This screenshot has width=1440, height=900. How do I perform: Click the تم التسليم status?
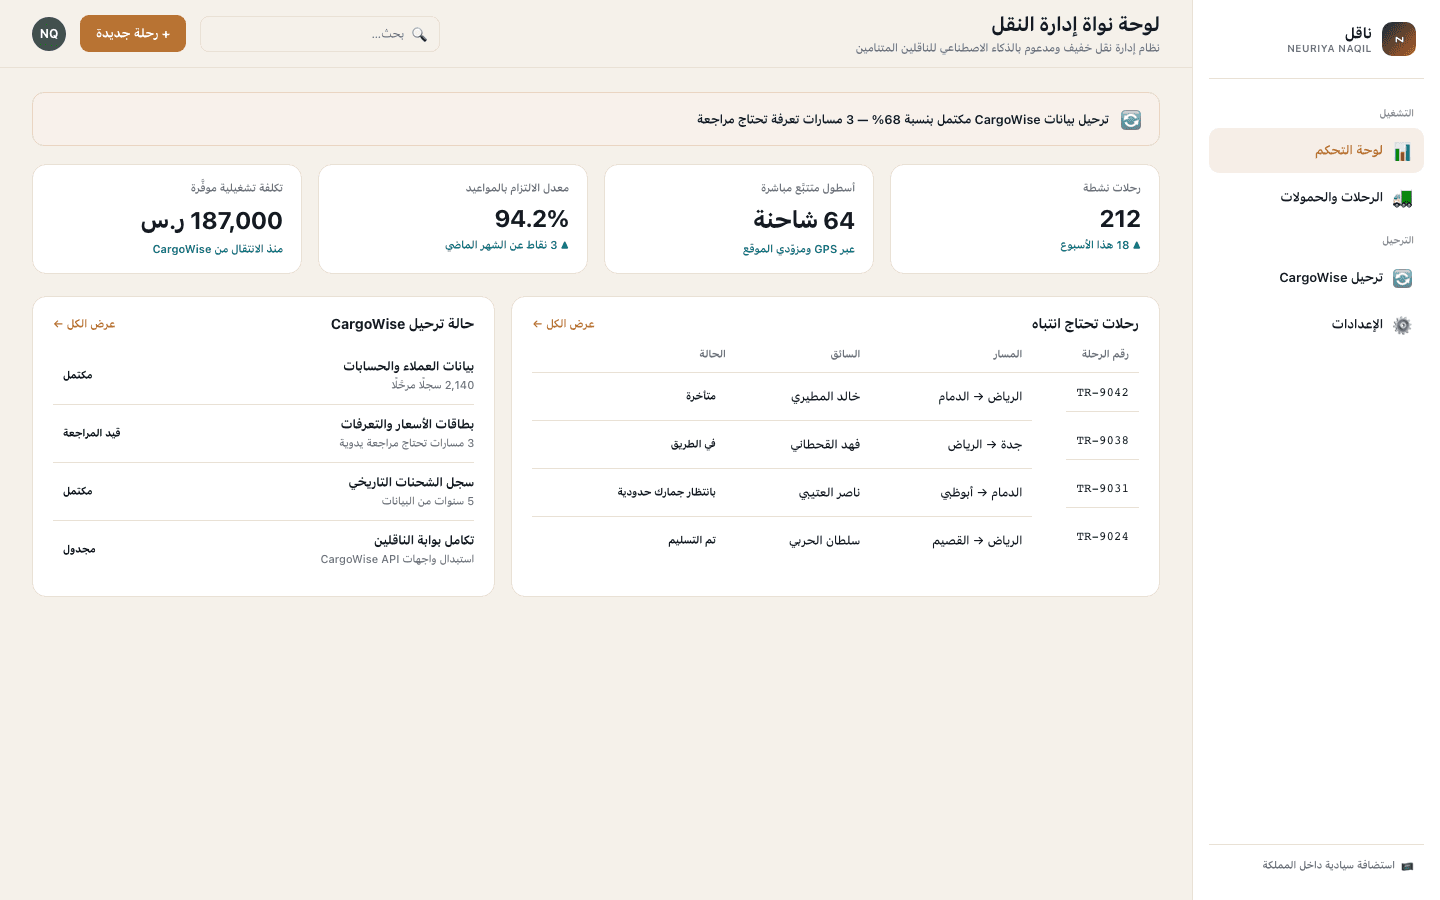pos(692,541)
